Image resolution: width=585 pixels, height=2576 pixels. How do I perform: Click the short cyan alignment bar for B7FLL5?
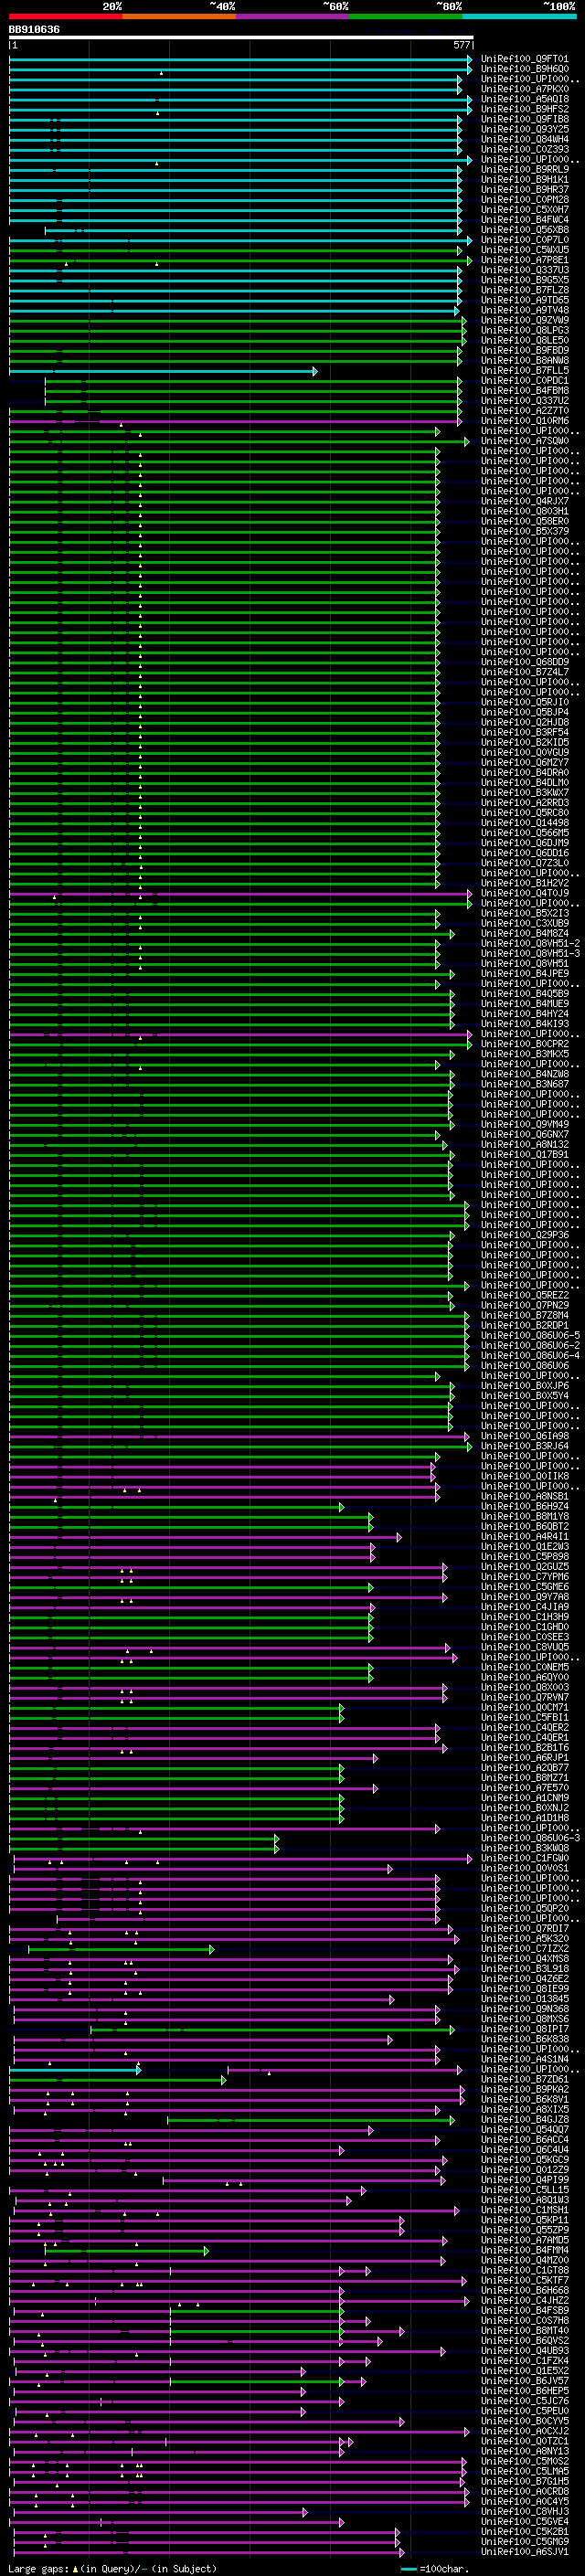pyautogui.click(x=163, y=371)
